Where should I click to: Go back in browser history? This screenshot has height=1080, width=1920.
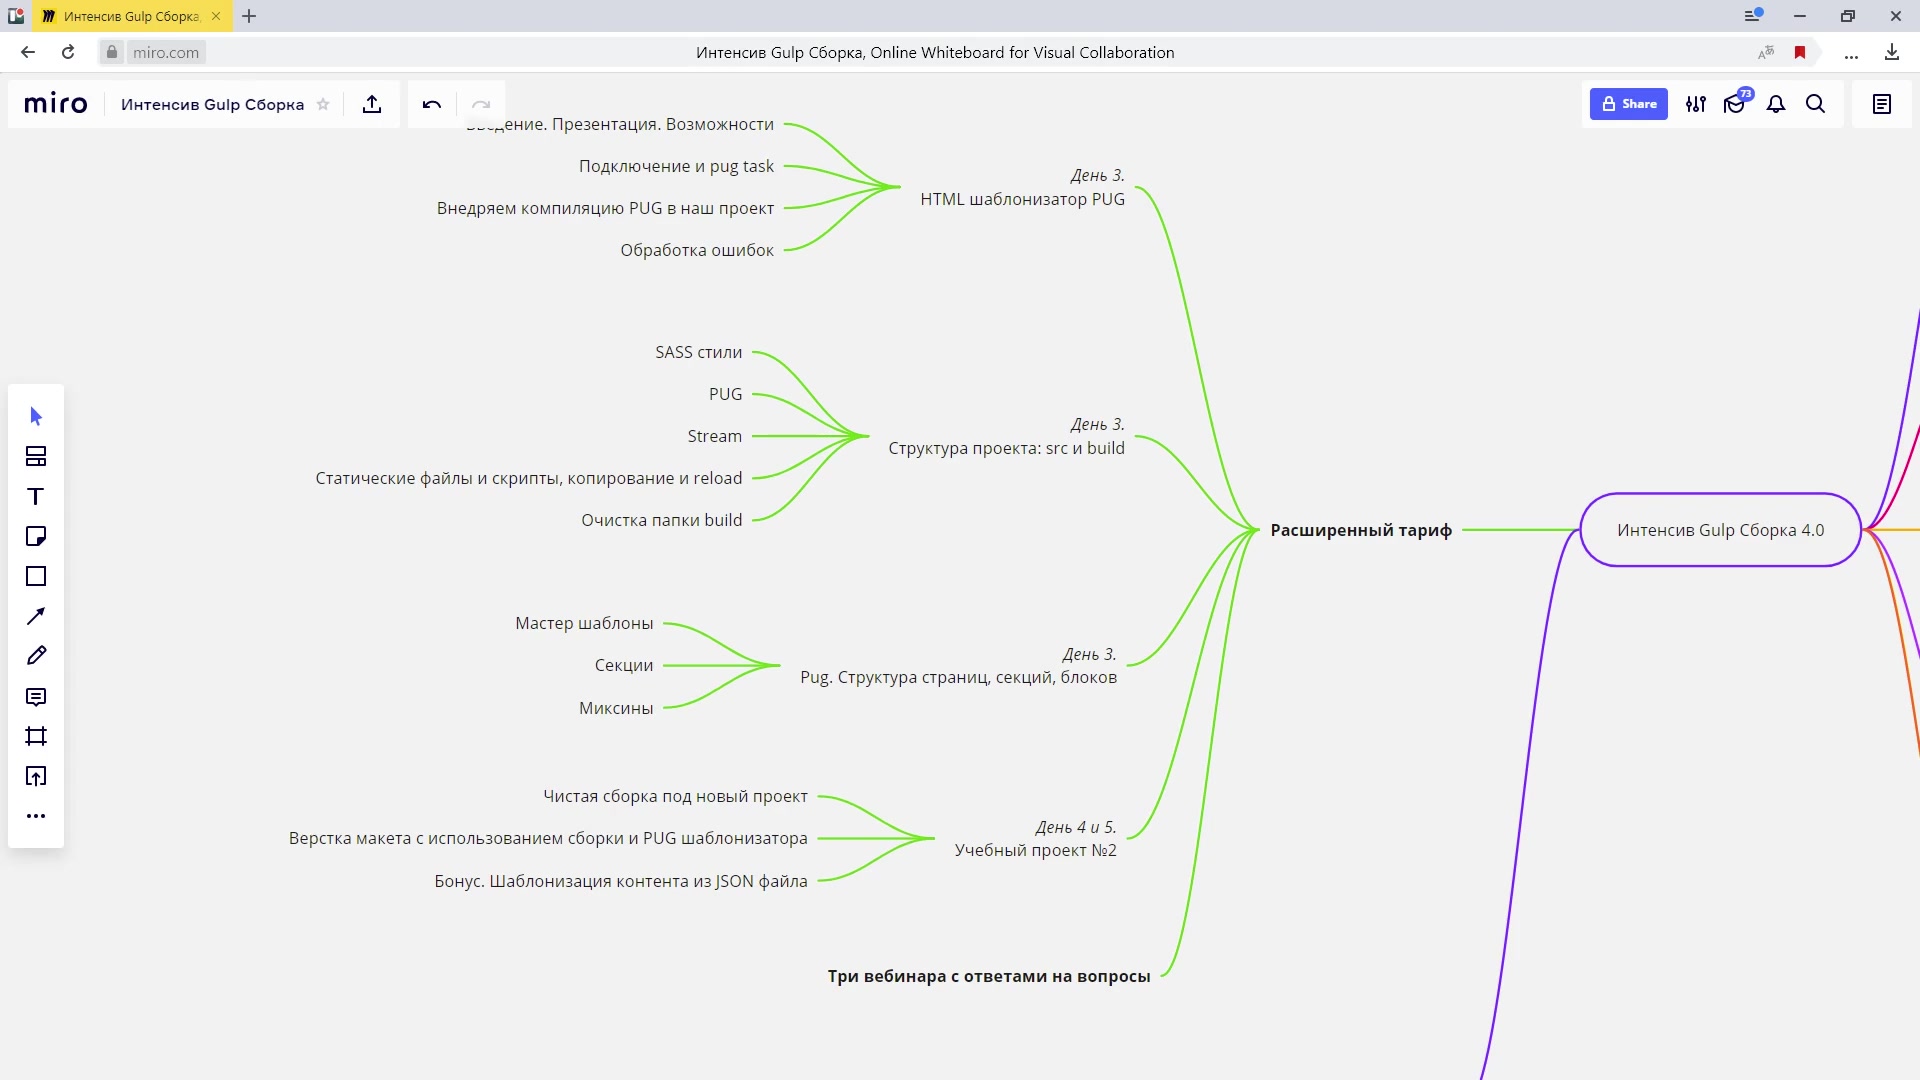point(28,52)
